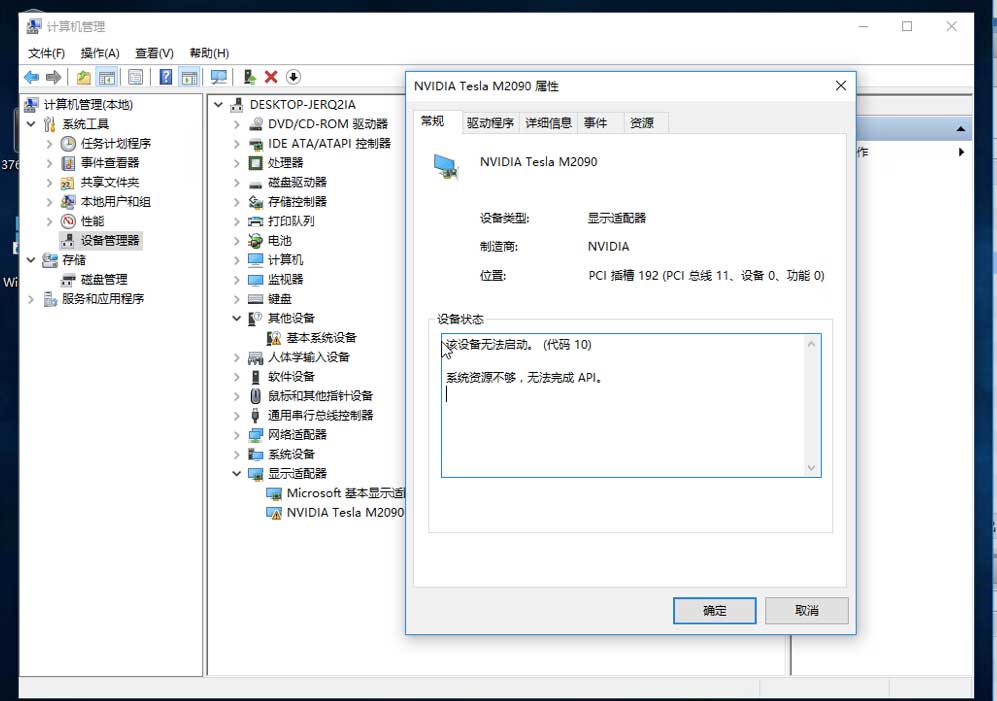This screenshot has width=997, height=701.
Task: Collapse the 系统工具 tree node
Action: pos(31,124)
